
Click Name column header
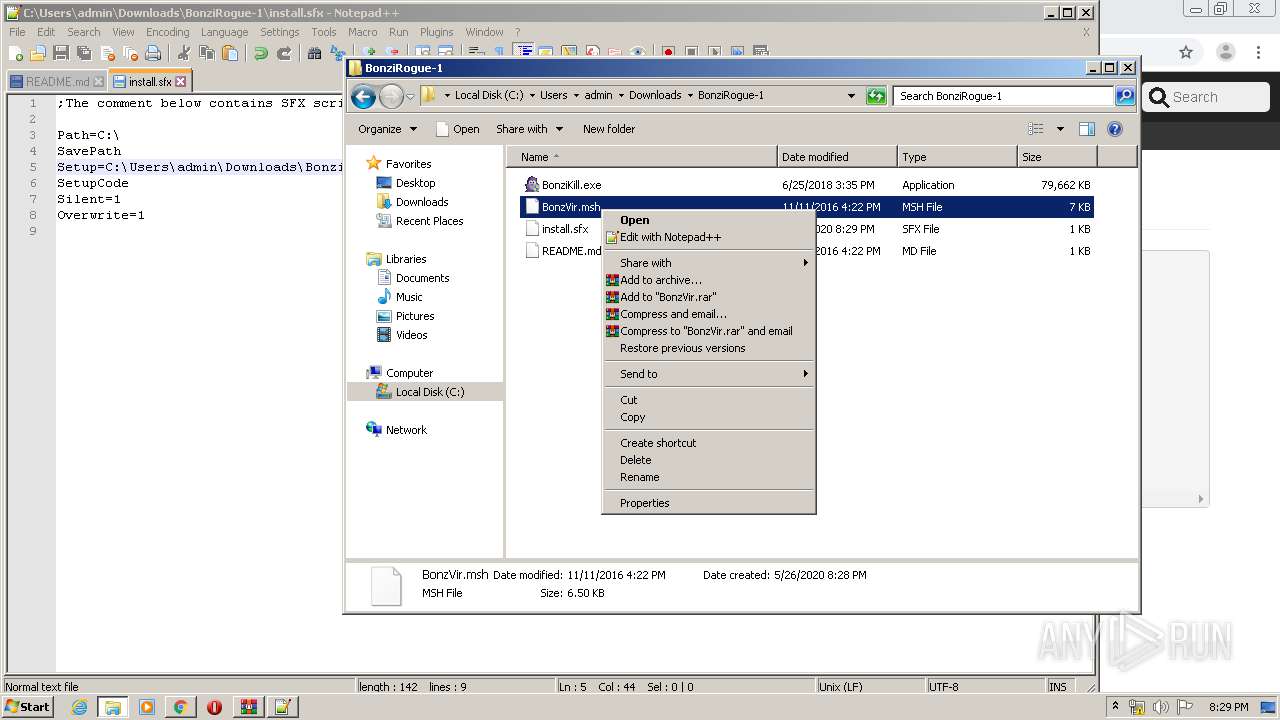642,157
